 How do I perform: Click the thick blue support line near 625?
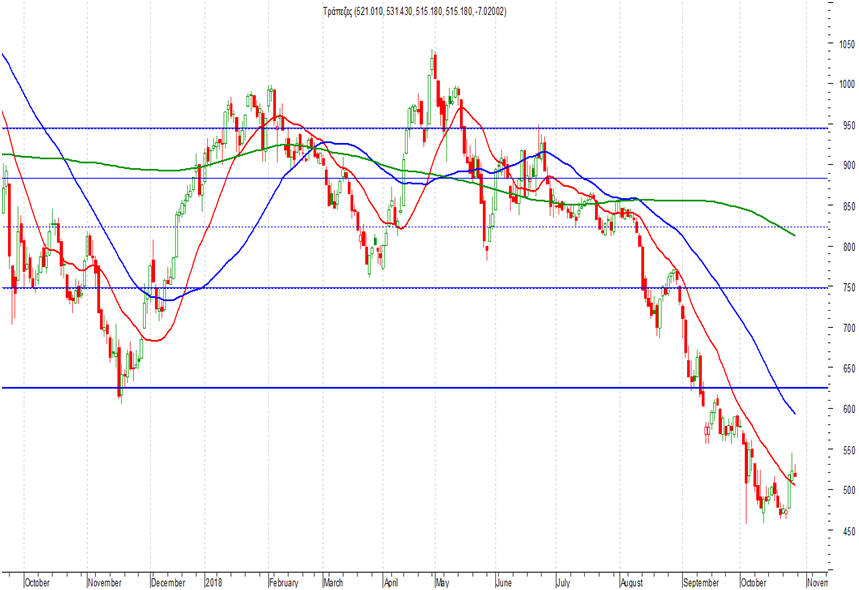pyautogui.click(x=414, y=388)
